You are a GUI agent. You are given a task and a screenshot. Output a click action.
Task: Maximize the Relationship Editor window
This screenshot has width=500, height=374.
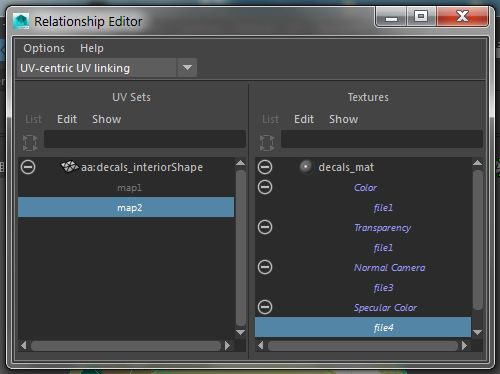click(421, 17)
